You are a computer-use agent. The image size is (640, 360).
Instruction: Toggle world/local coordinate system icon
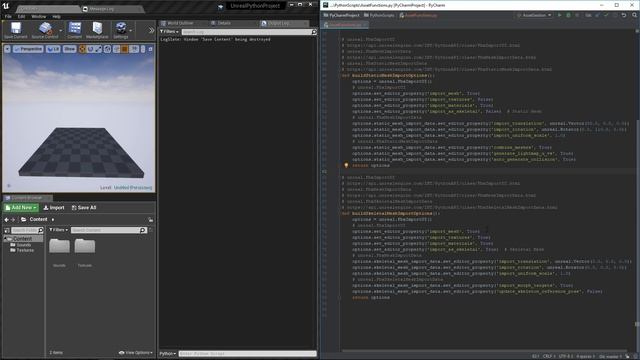(107, 49)
